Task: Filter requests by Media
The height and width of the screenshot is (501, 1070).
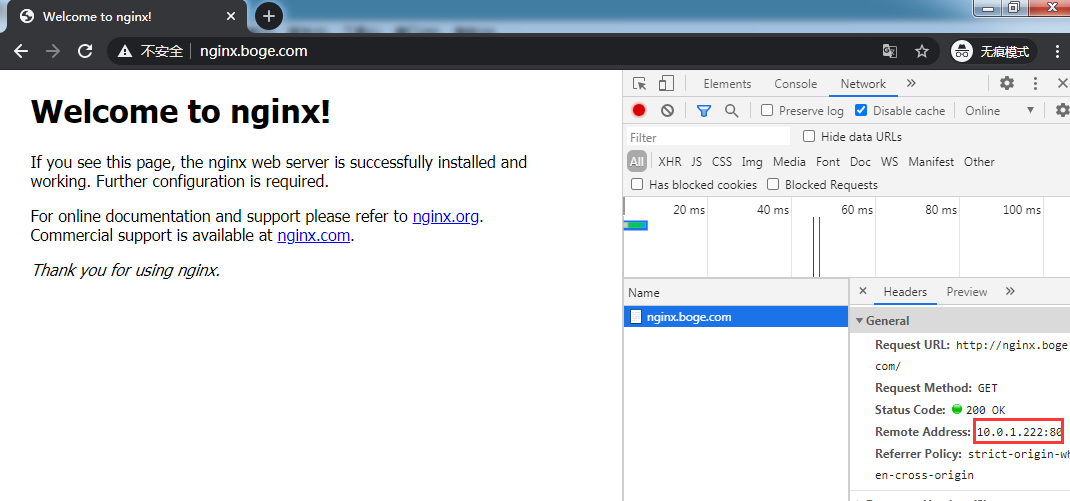Action: pos(790,162)
